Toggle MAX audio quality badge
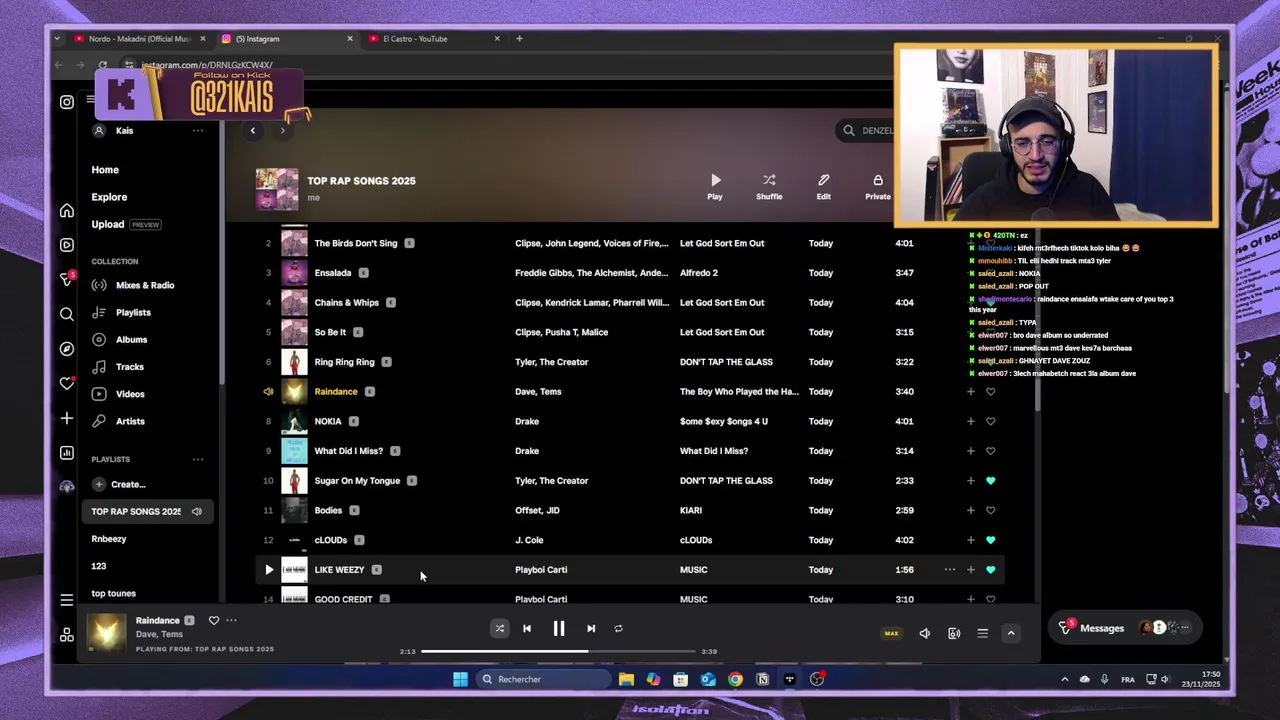 point(891,633)
